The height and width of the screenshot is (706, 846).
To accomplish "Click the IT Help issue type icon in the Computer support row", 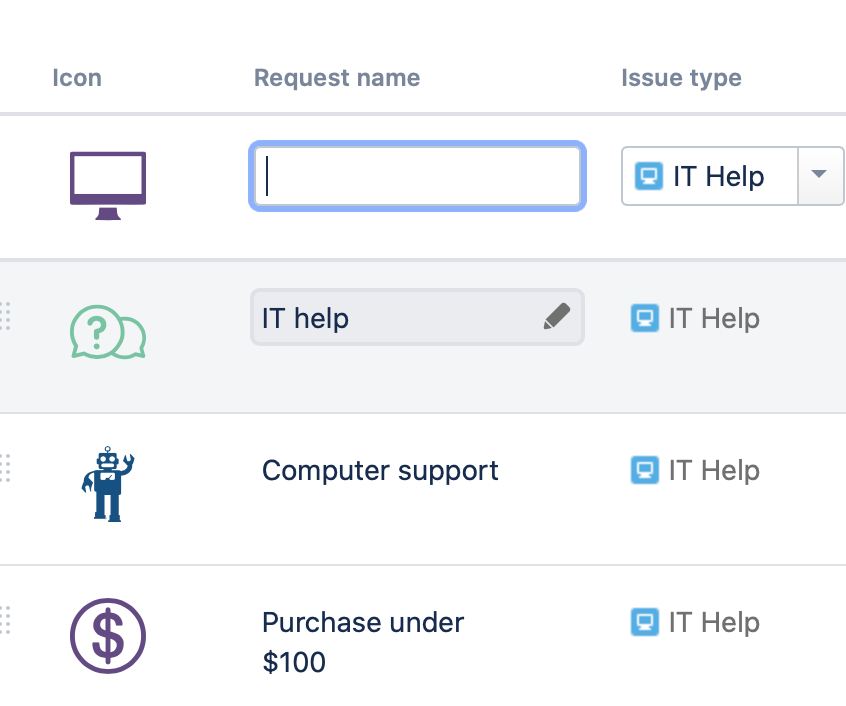I will tap(645, 470).
